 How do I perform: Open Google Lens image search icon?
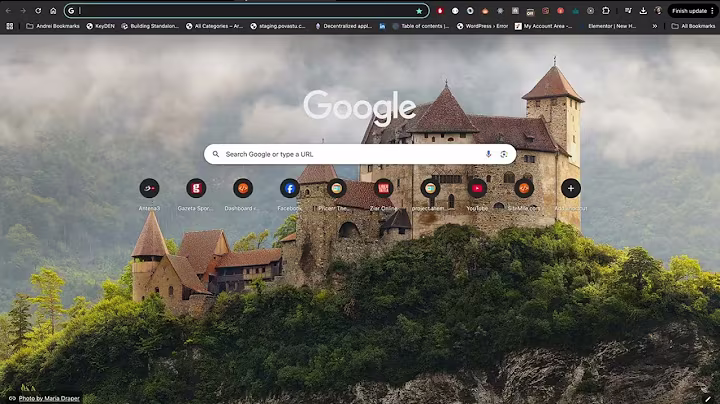click(504, 154)
